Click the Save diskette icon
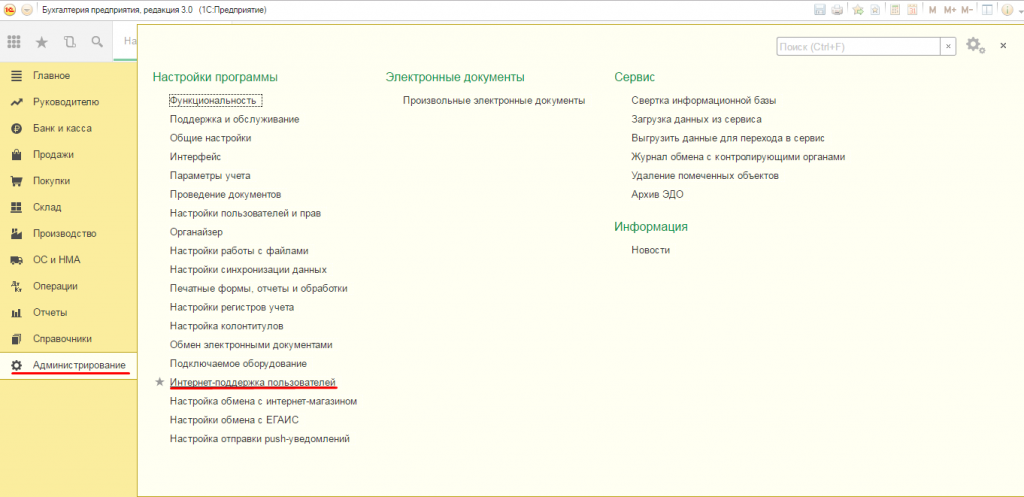 820,9
